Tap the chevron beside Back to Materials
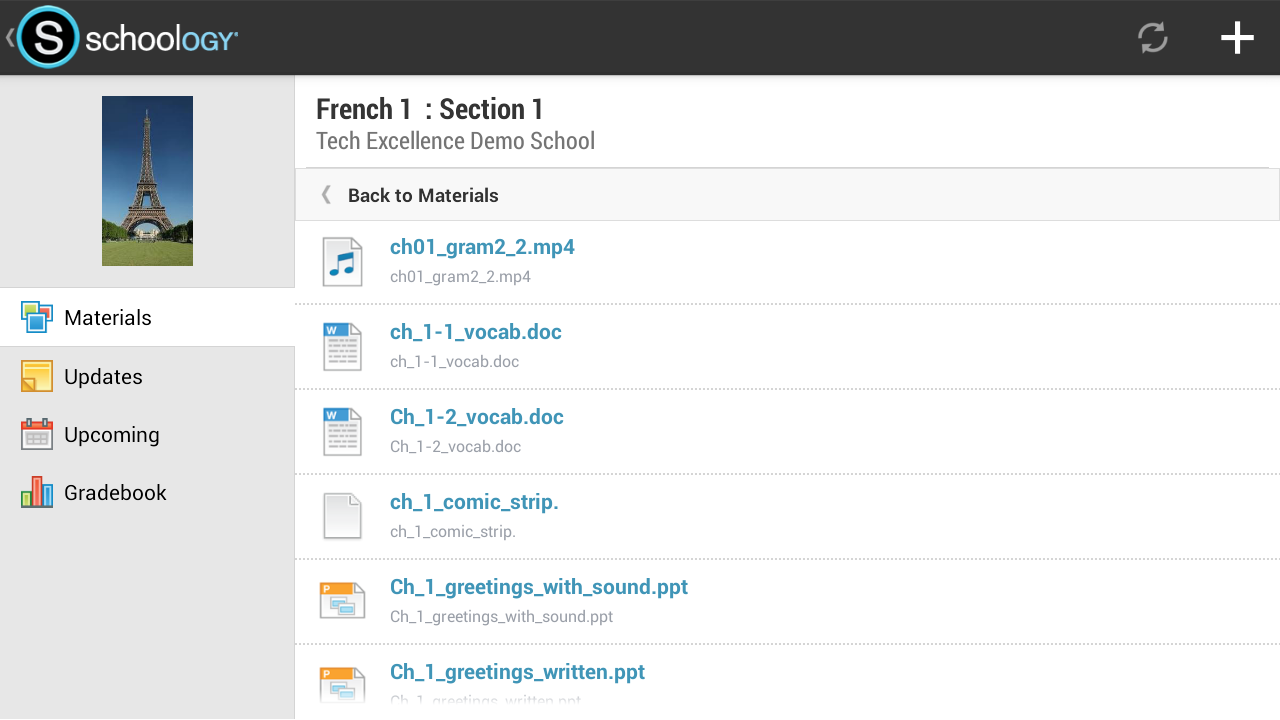The width and height of the screenshot is (1280, 720). (326, 195)
